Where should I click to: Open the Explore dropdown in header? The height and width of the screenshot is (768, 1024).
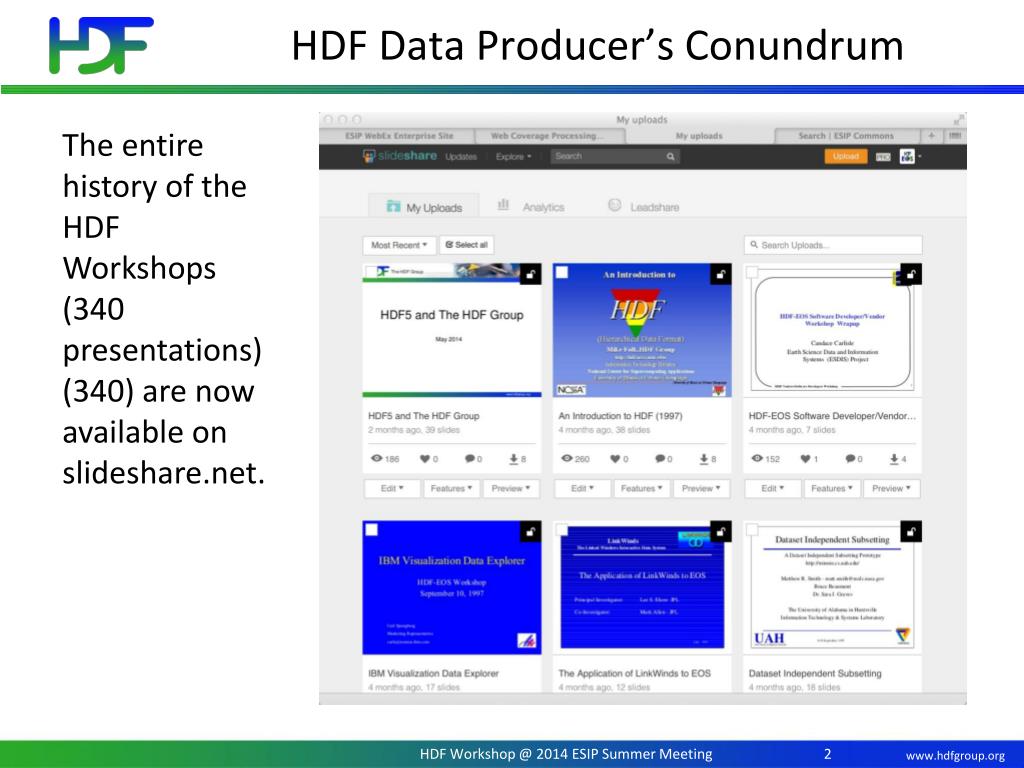(x=513, y=157)
